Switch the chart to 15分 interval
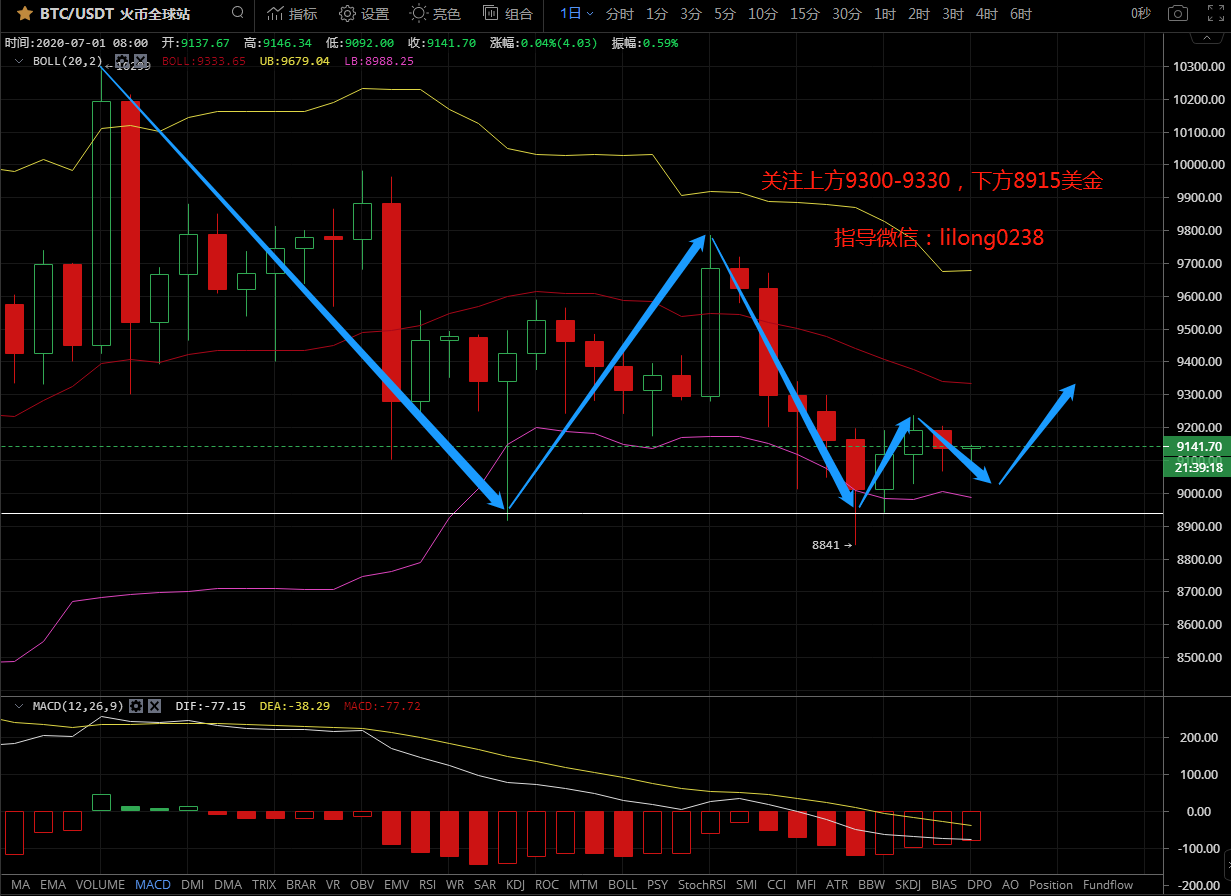The height and width of the screenshot is (896, 1231). (x=804, y=14)
